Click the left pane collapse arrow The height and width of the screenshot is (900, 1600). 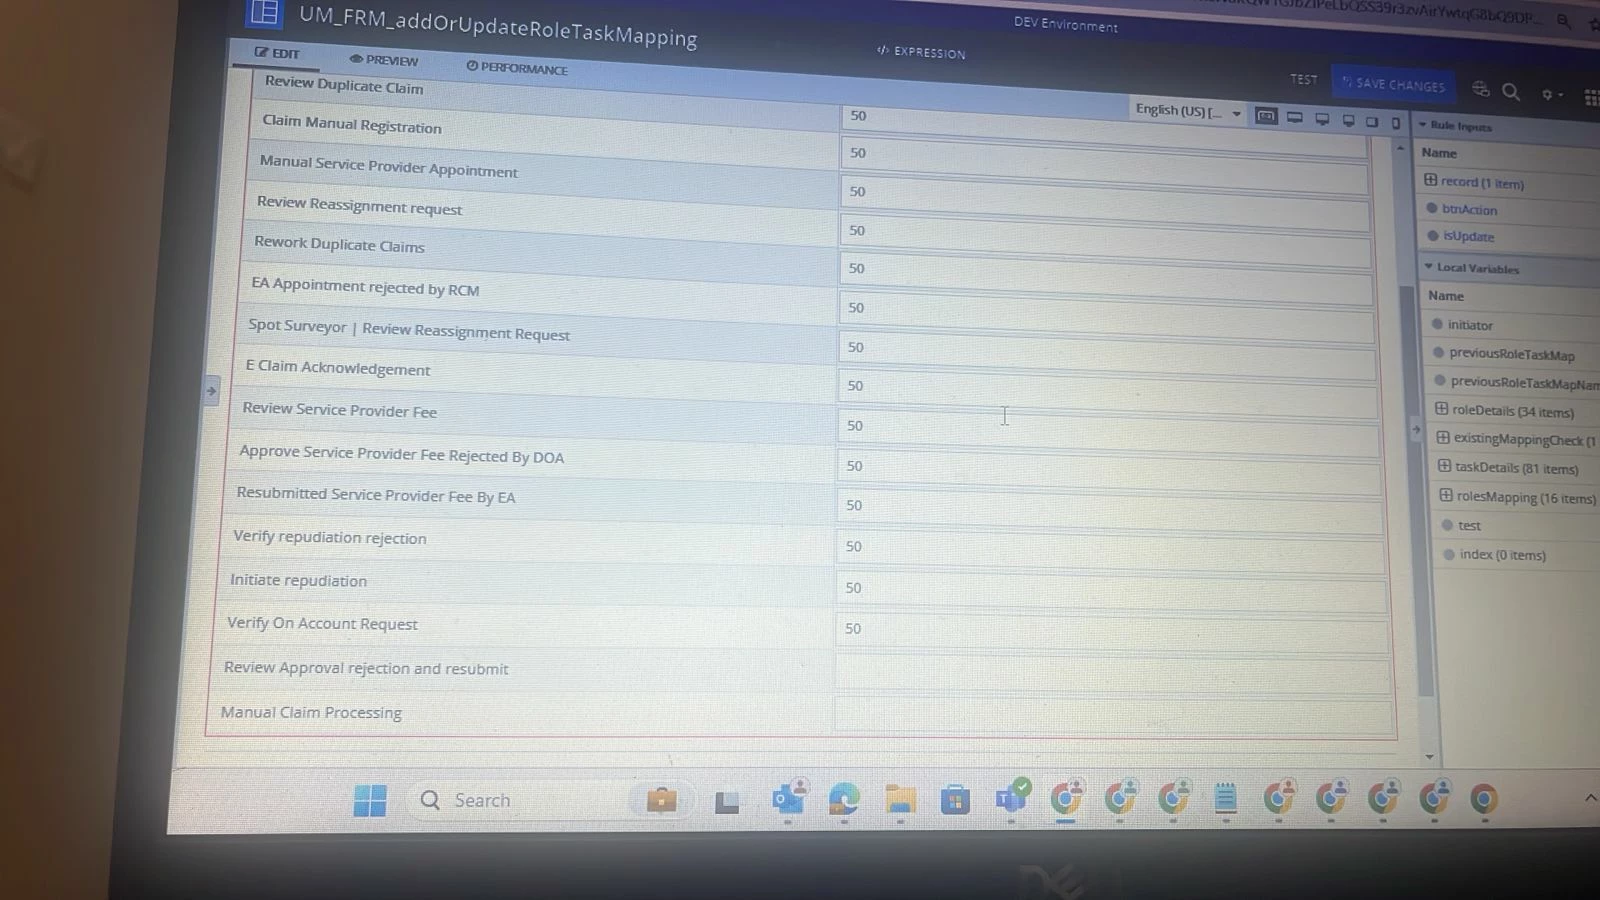(211, 391)
